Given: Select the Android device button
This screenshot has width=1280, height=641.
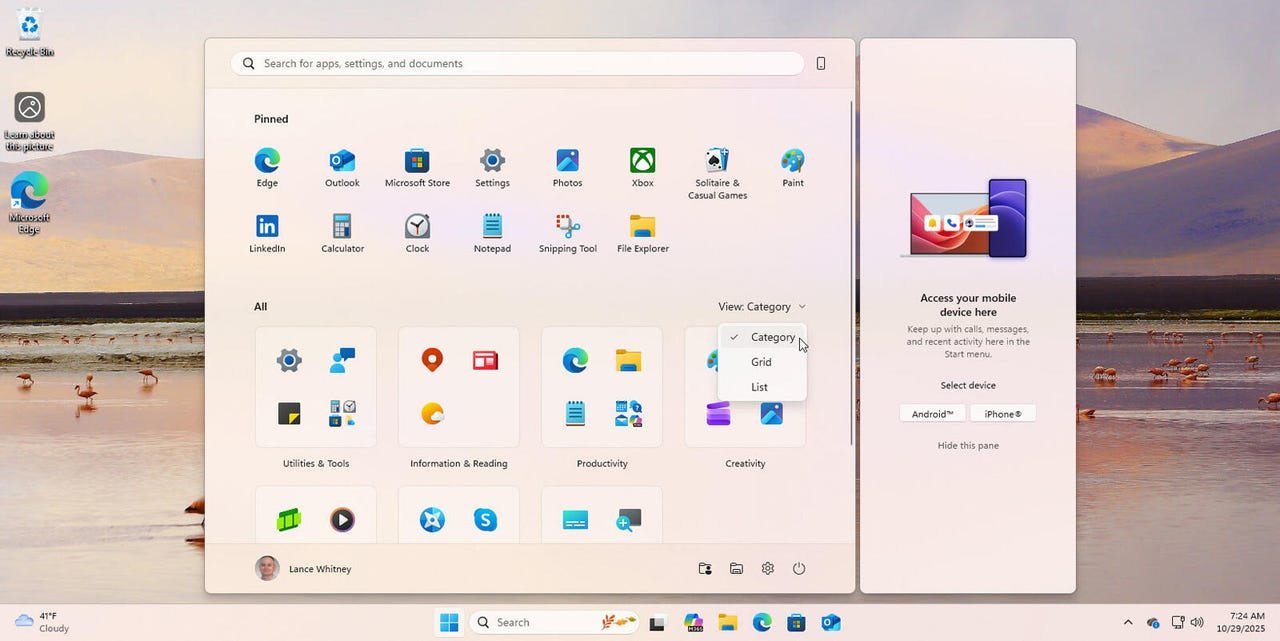Looking at the screenshot, I should click(932, 414).
